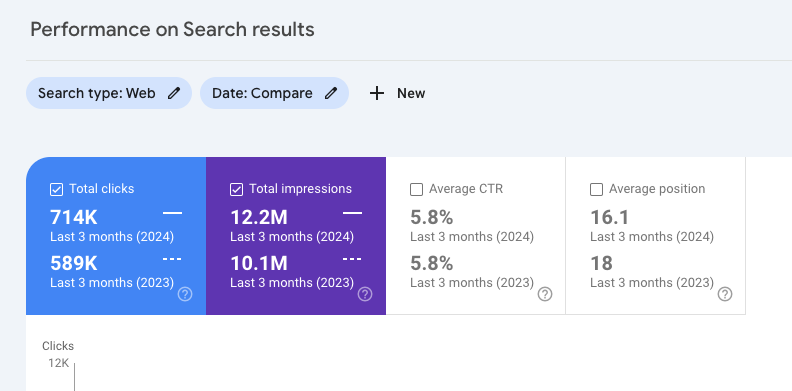The height and width of the screenshot is (391, 792).
Task: Click the dashed line legend for 2023 impressions
Action: click(352, 259)
